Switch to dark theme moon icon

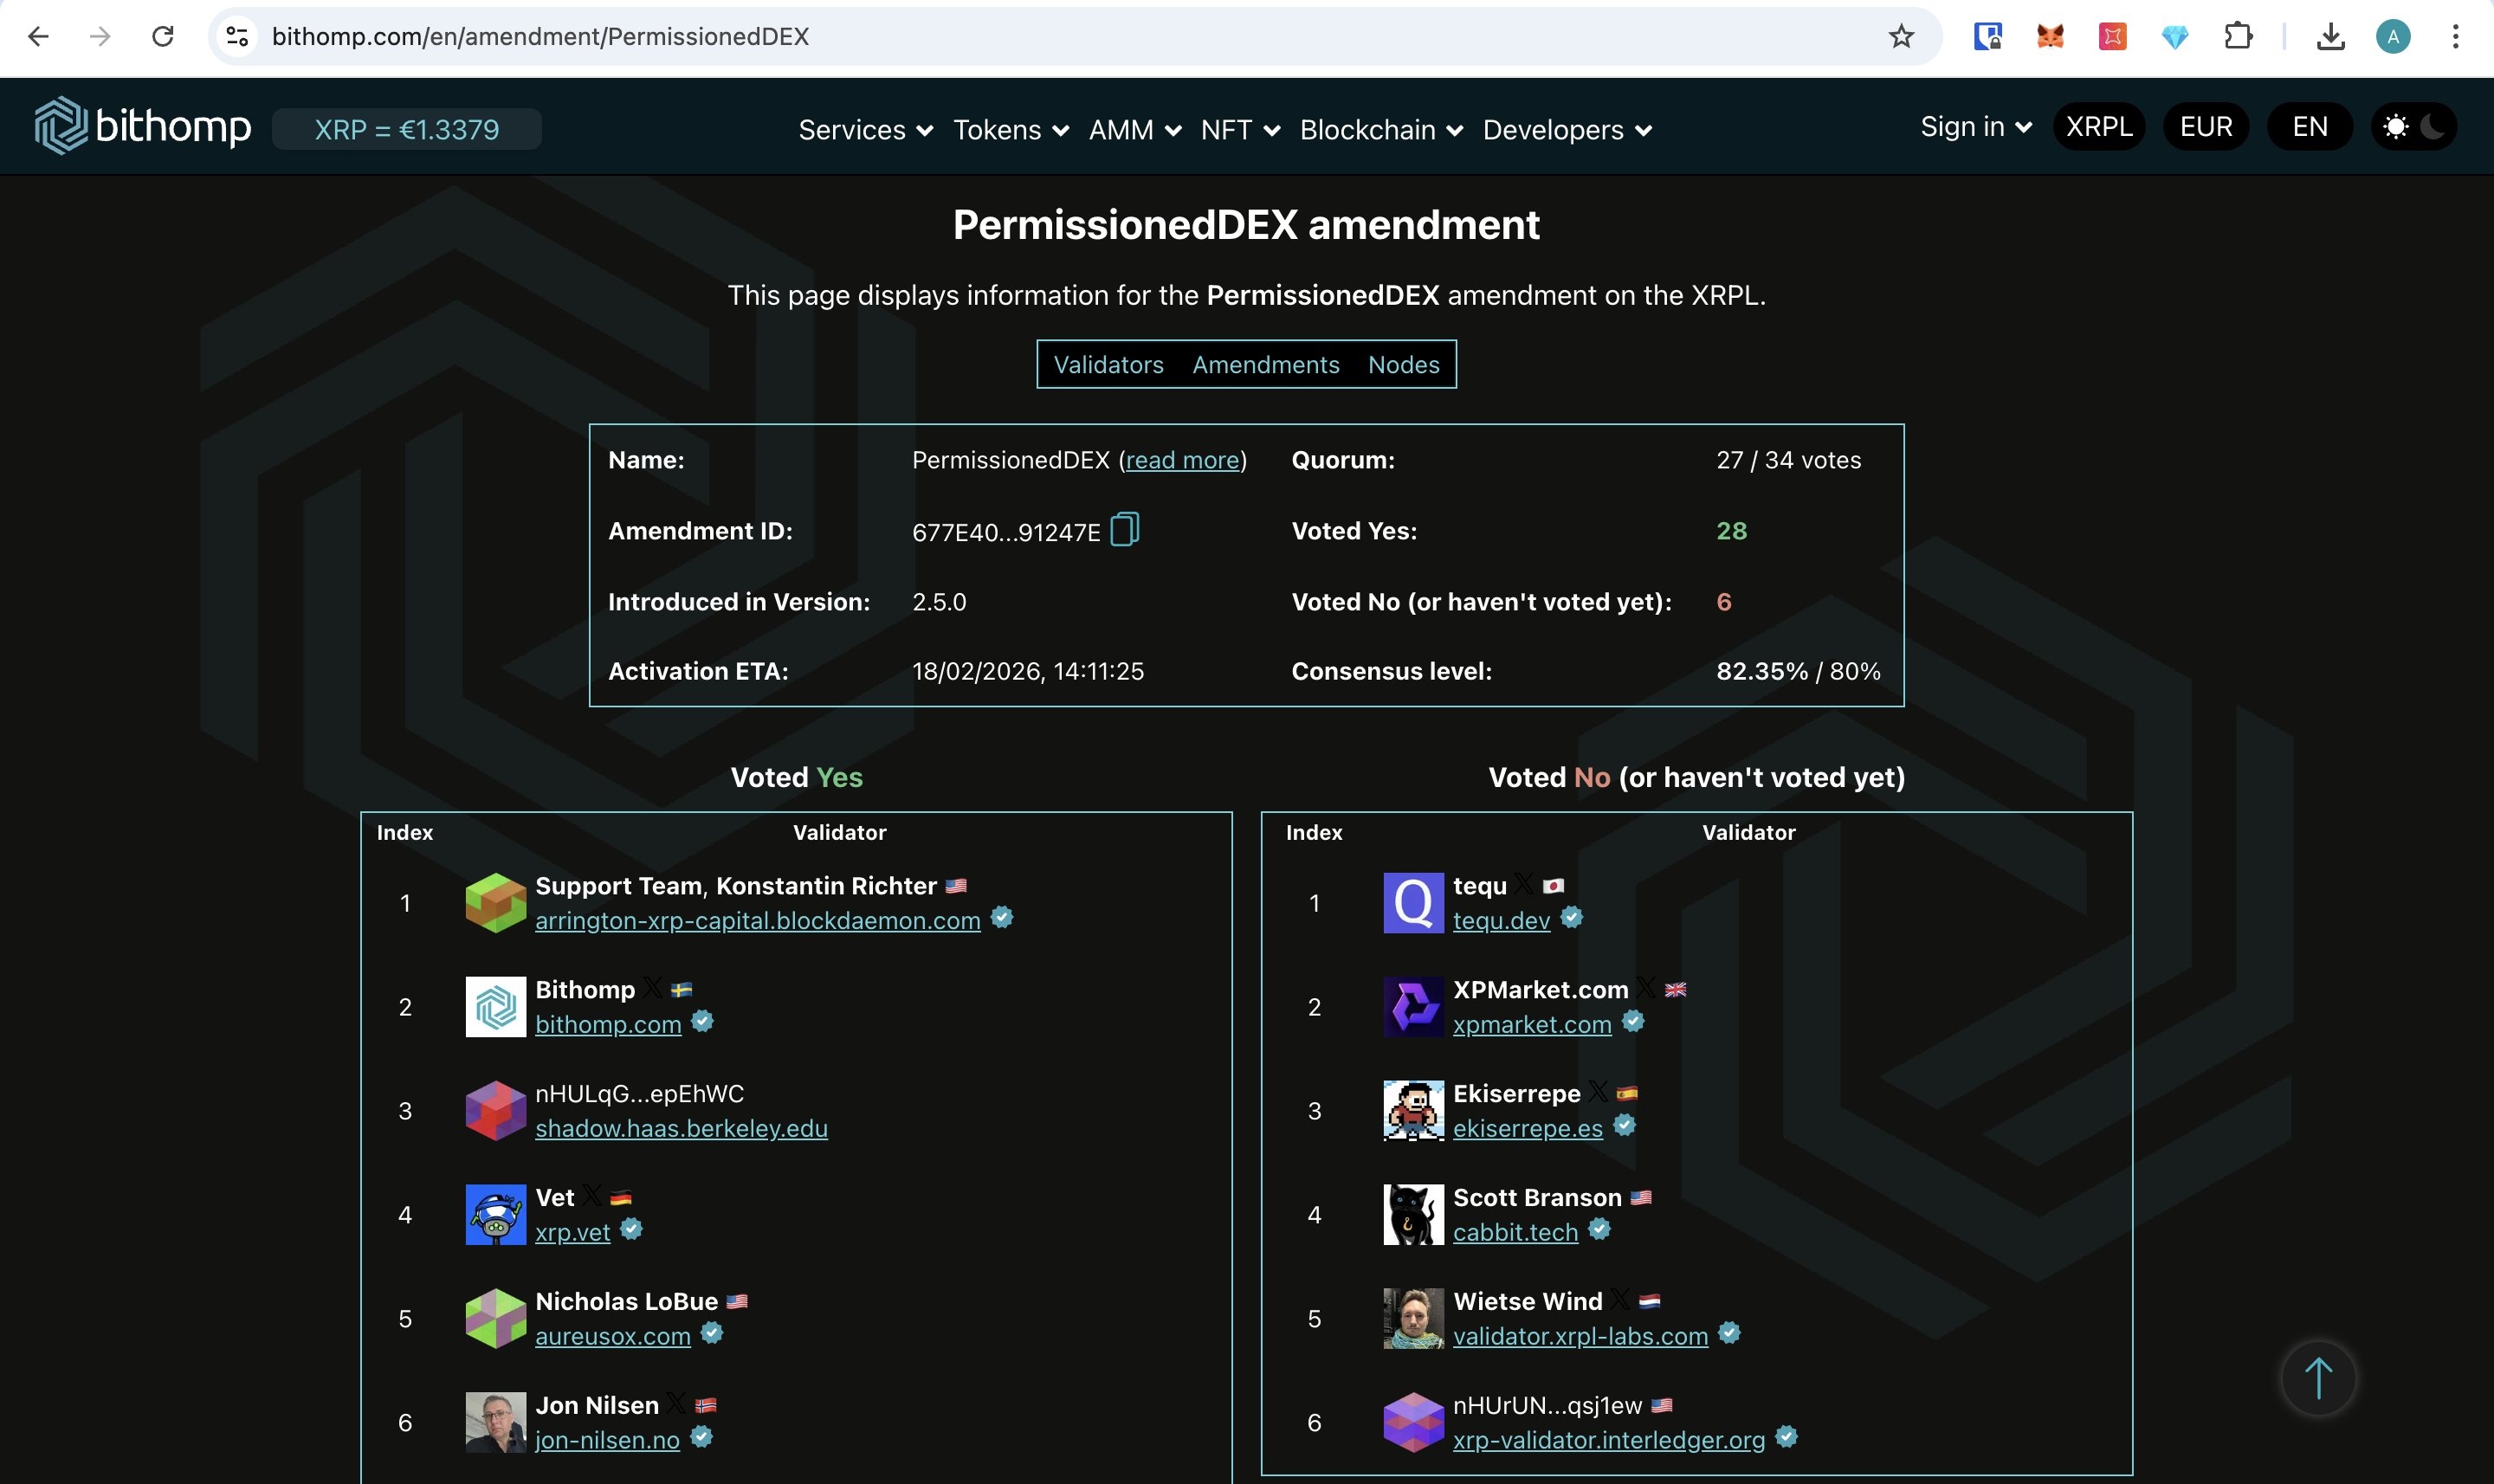coord(2433,127)
